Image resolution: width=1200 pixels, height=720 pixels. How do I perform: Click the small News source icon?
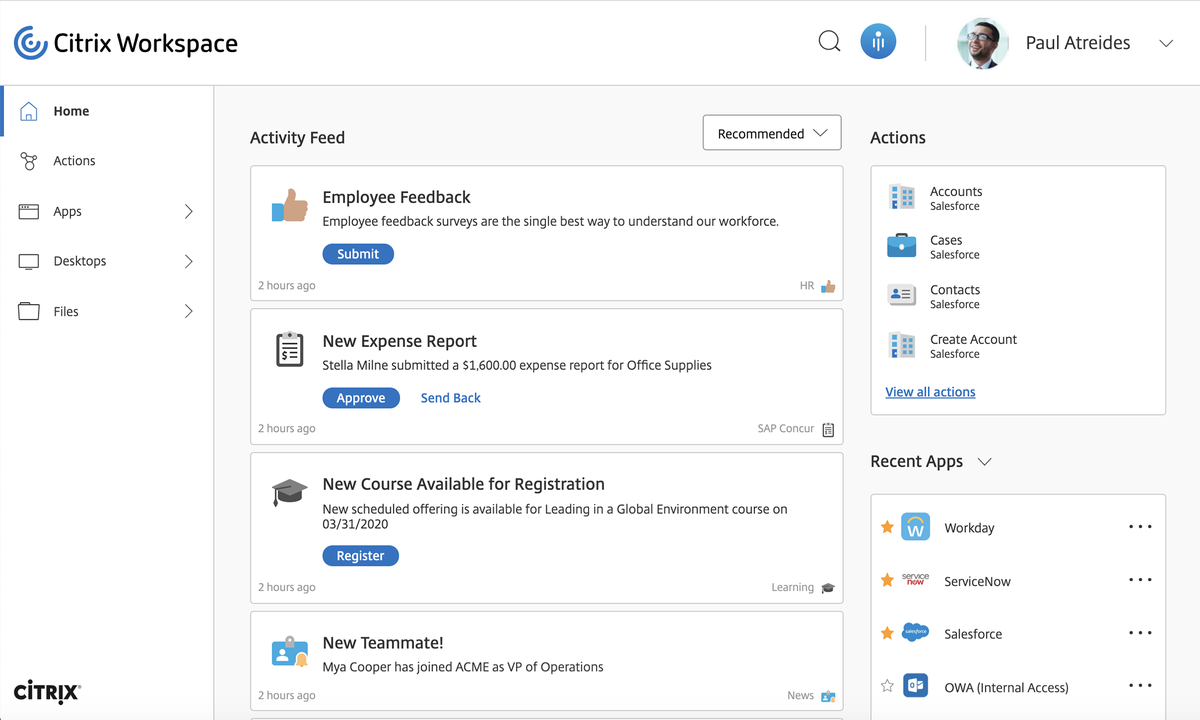click(828, 696)
